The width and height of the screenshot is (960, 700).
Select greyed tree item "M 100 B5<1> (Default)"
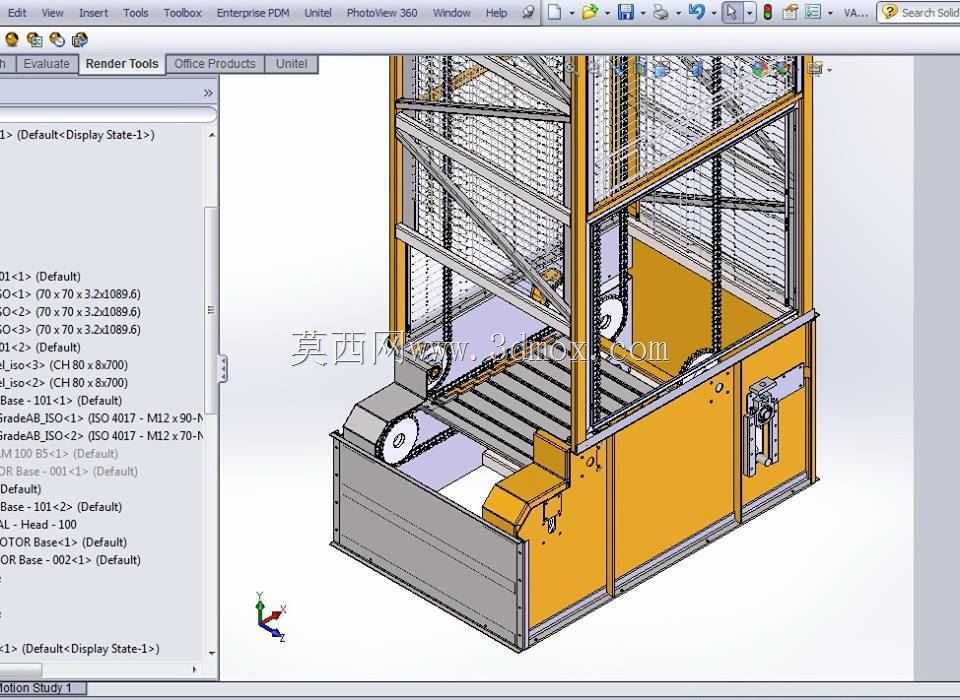click(x=59, y=454)
